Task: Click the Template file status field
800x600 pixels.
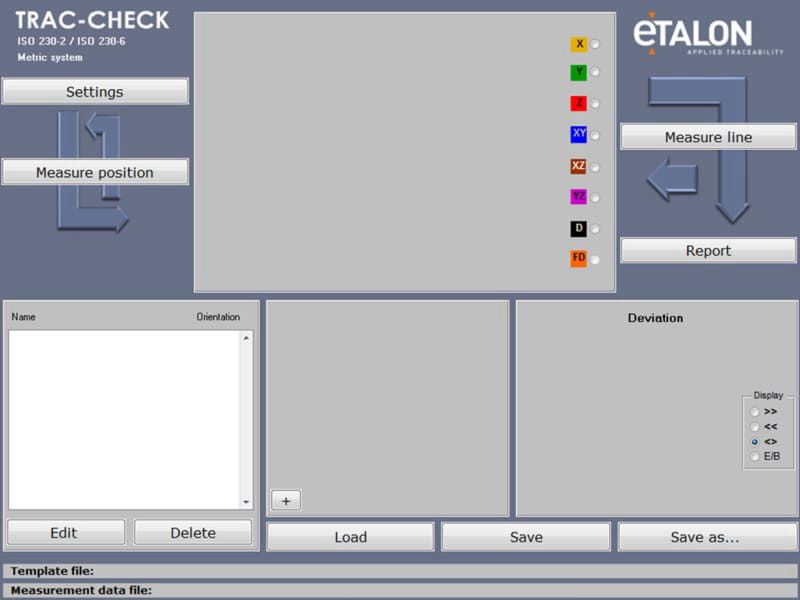Action: pos(400,571)
